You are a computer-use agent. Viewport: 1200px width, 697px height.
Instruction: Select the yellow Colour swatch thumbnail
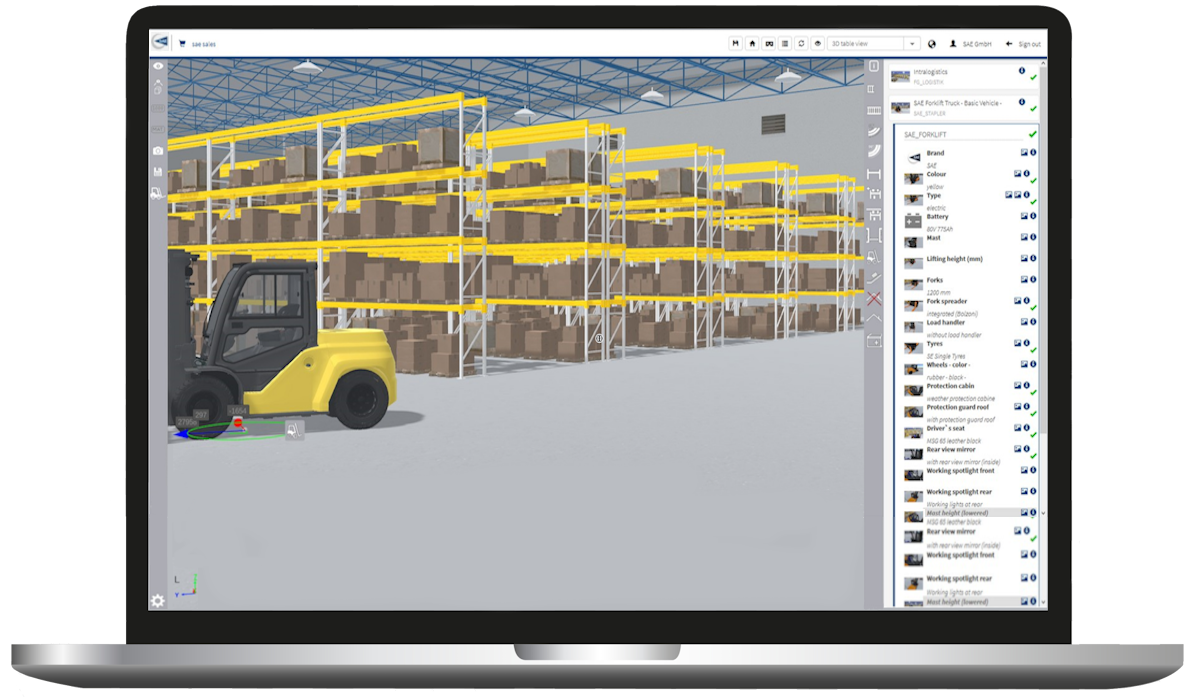click(915, 178)
